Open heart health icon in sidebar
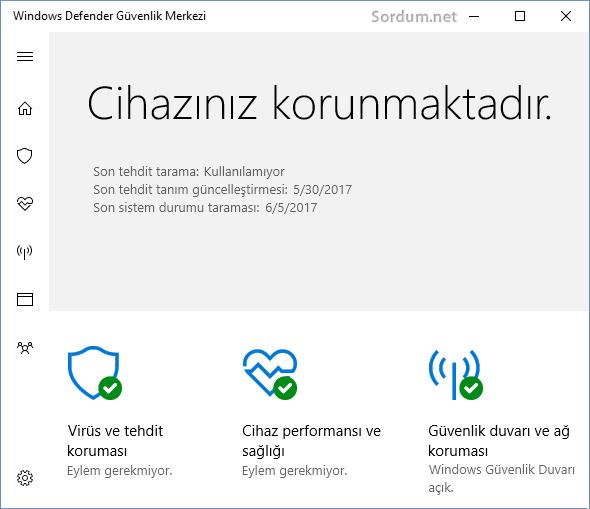 pyautogui.click(x=25, y=204)
